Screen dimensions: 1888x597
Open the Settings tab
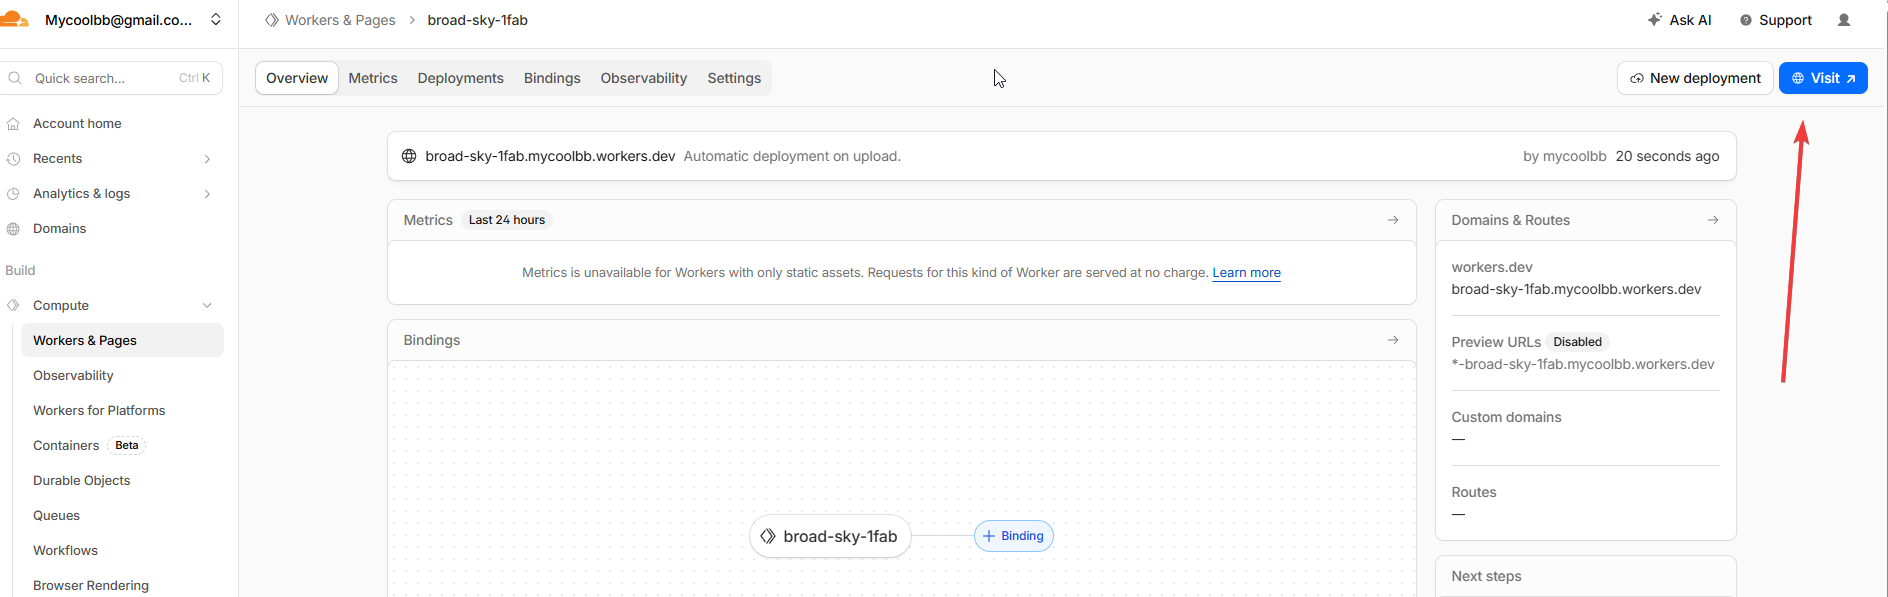(734, 78)
